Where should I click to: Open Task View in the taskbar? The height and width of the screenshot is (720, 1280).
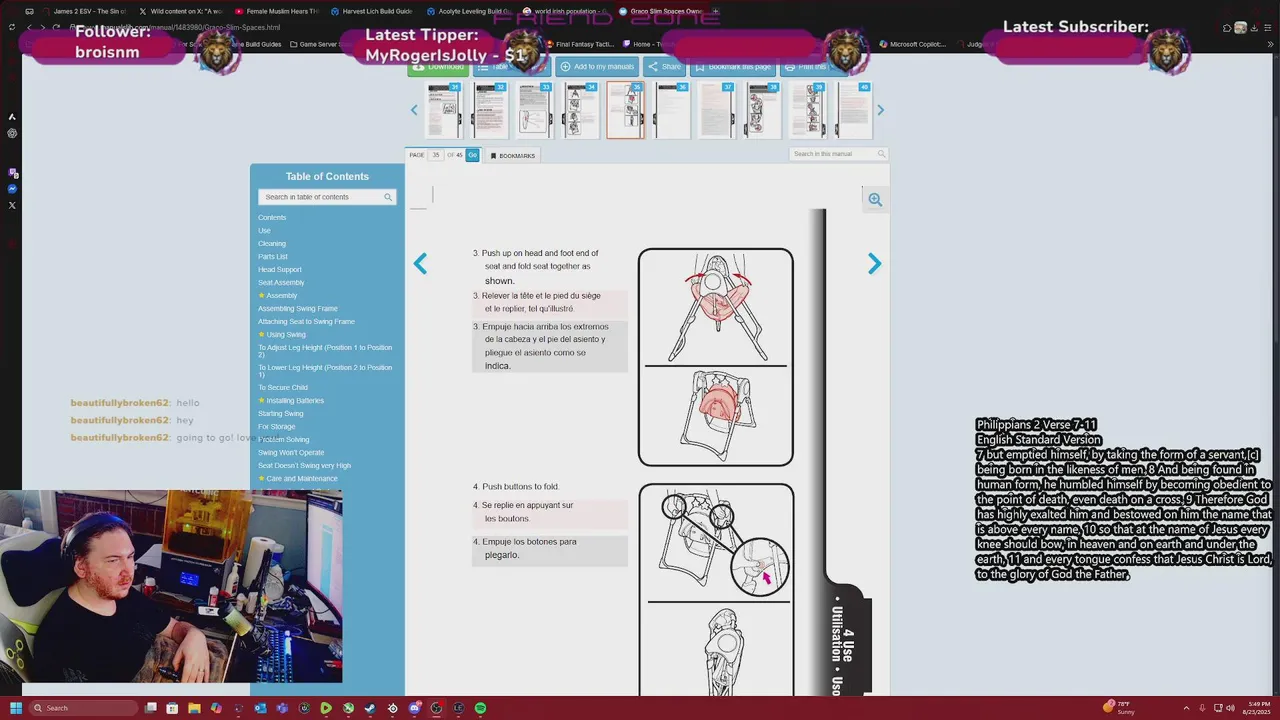[x=150, y=708]
